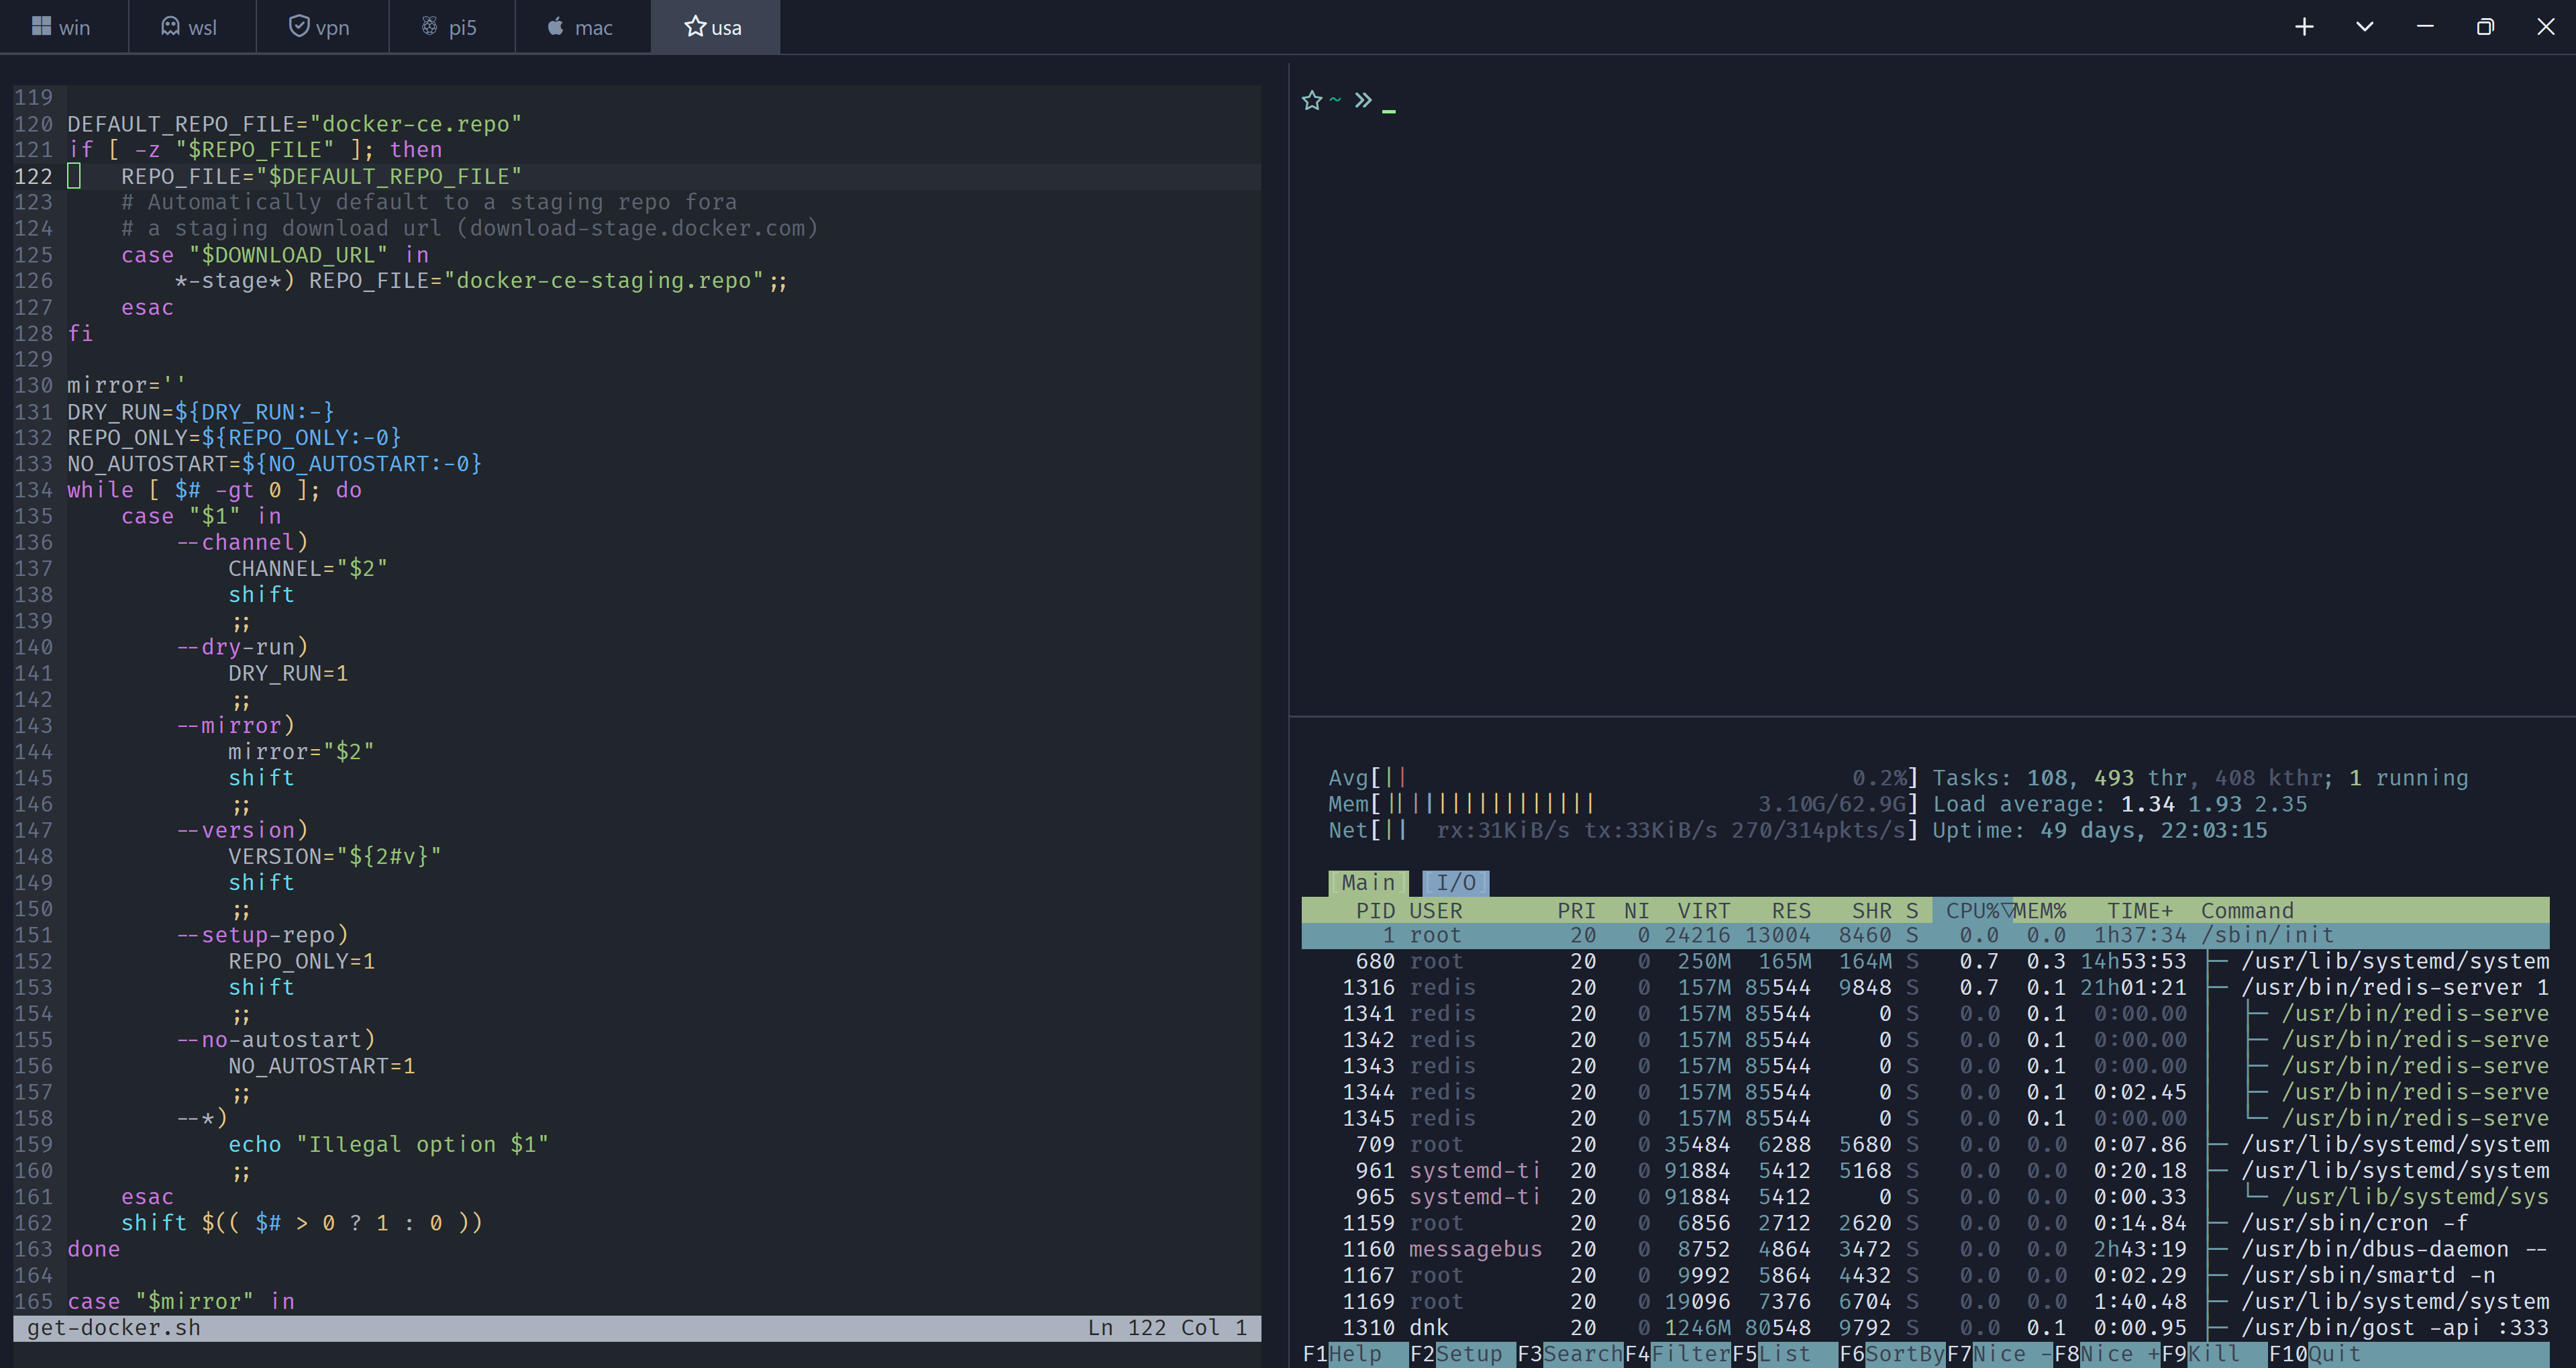Sort htop by TIME+ column header
The height and width of the screenshot is (1368, 2576).
coord(2140,910)
